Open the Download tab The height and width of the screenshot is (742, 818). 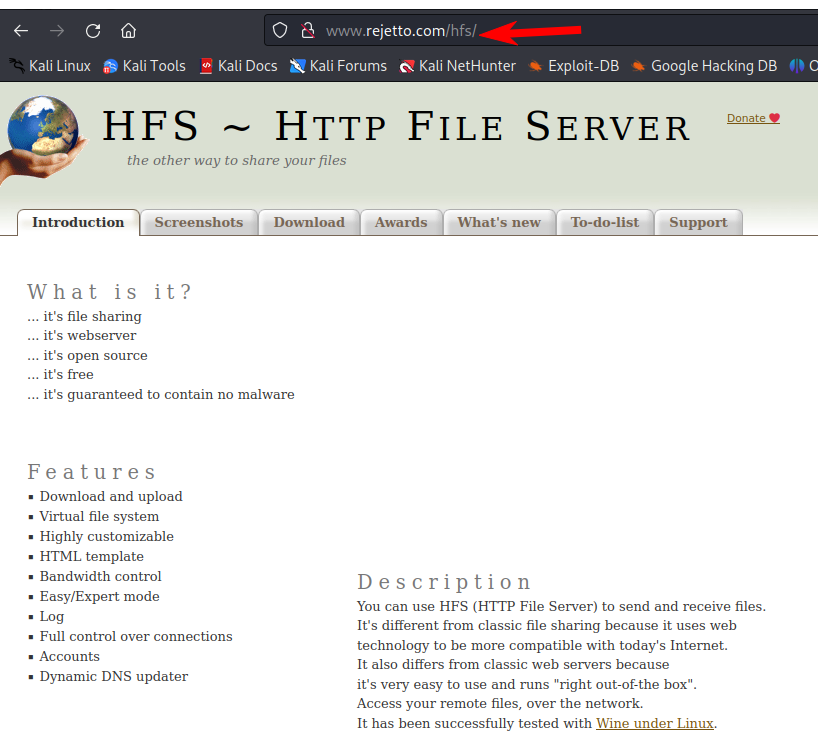[309, 222]
